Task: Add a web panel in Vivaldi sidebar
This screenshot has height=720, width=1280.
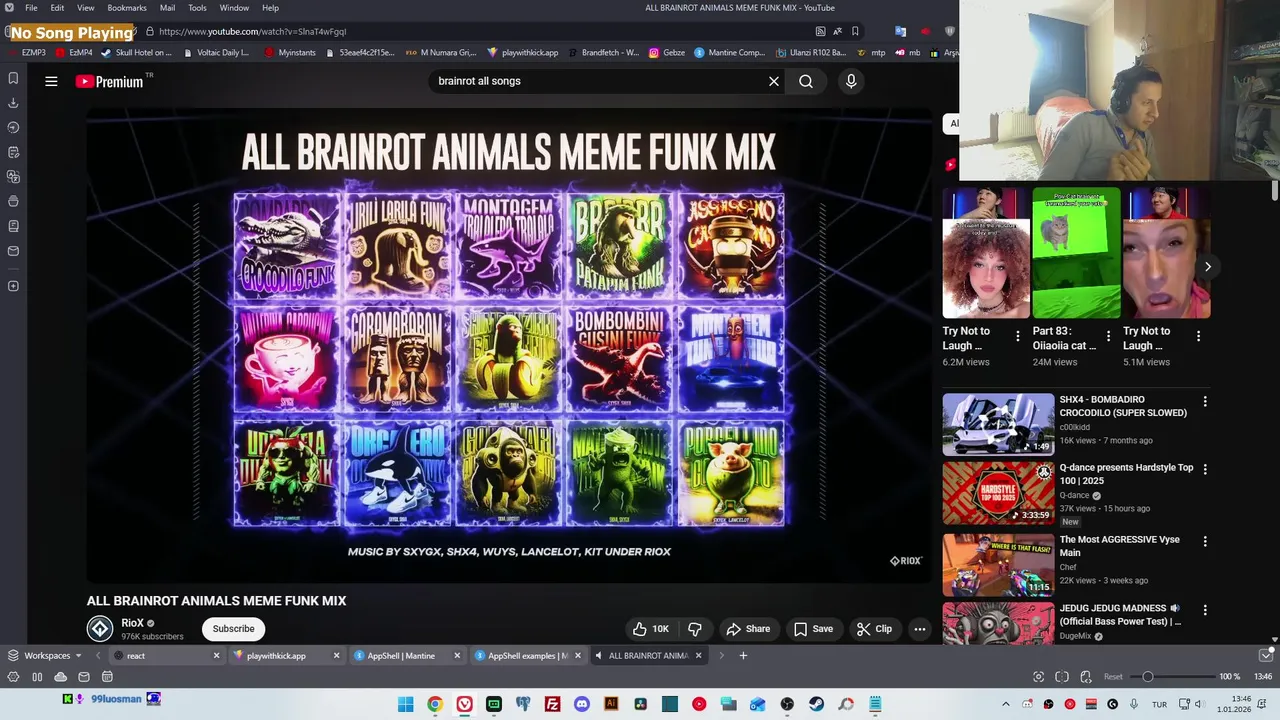Action: pyautogui.click(x=13, y=286)
